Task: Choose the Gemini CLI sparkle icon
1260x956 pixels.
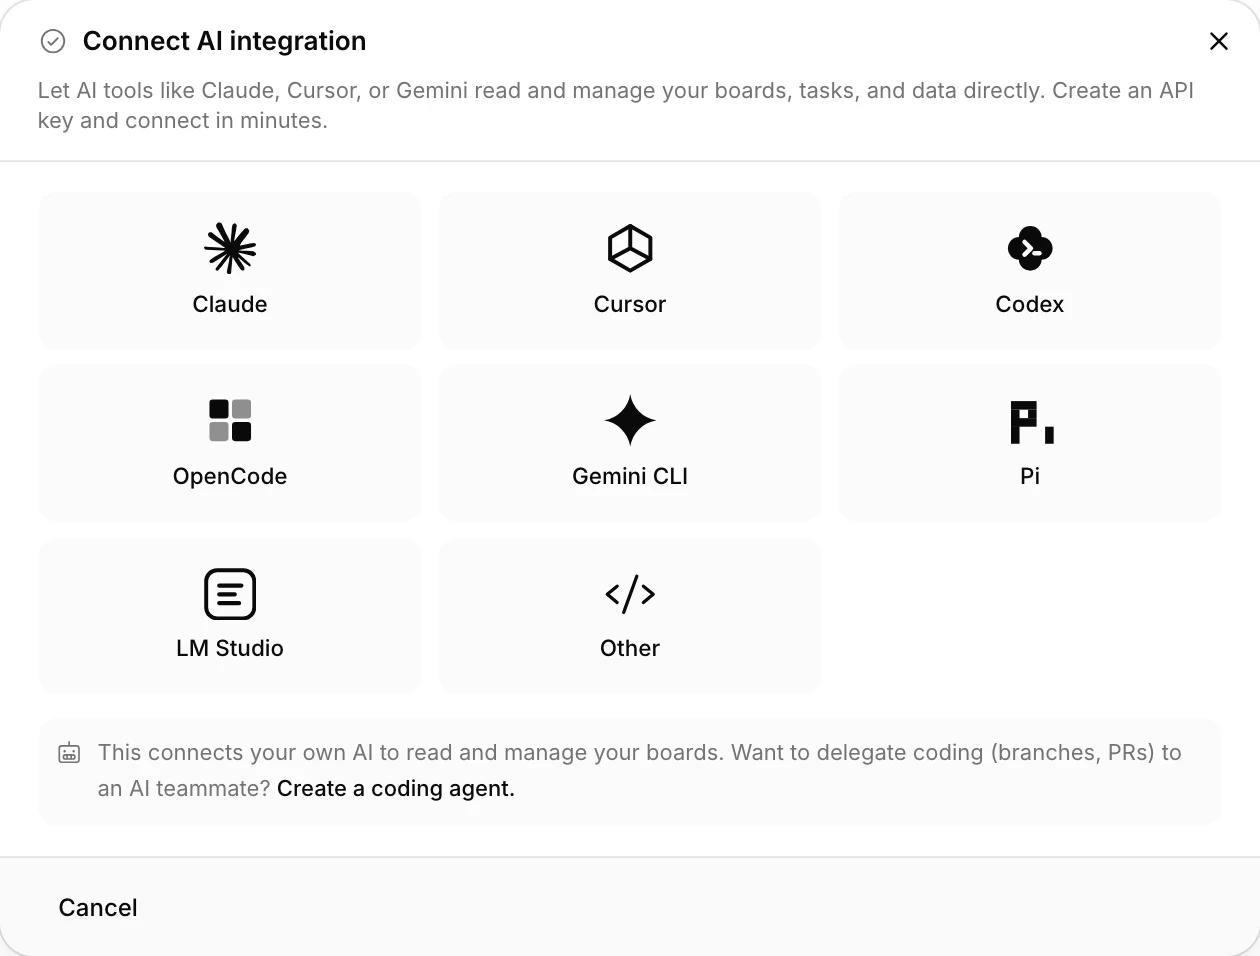Action: [630, 420]
